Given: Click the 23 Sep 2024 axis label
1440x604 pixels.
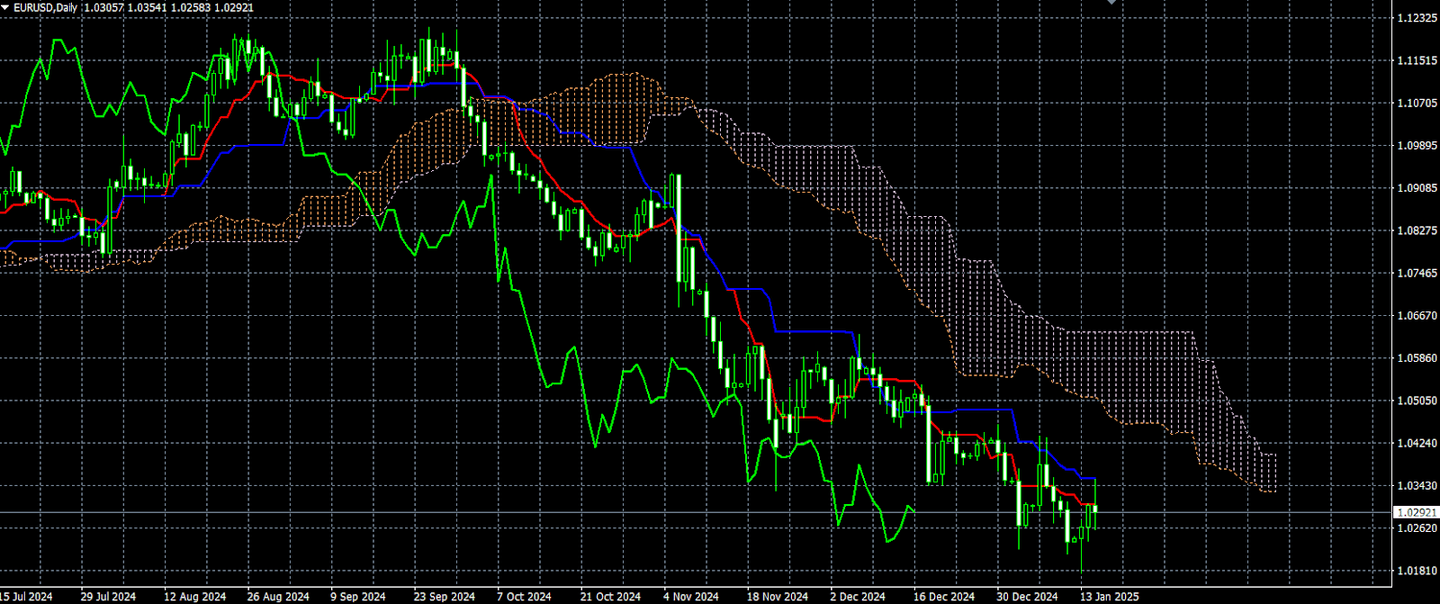Looking at the screenshot, I should coord(443,596).
